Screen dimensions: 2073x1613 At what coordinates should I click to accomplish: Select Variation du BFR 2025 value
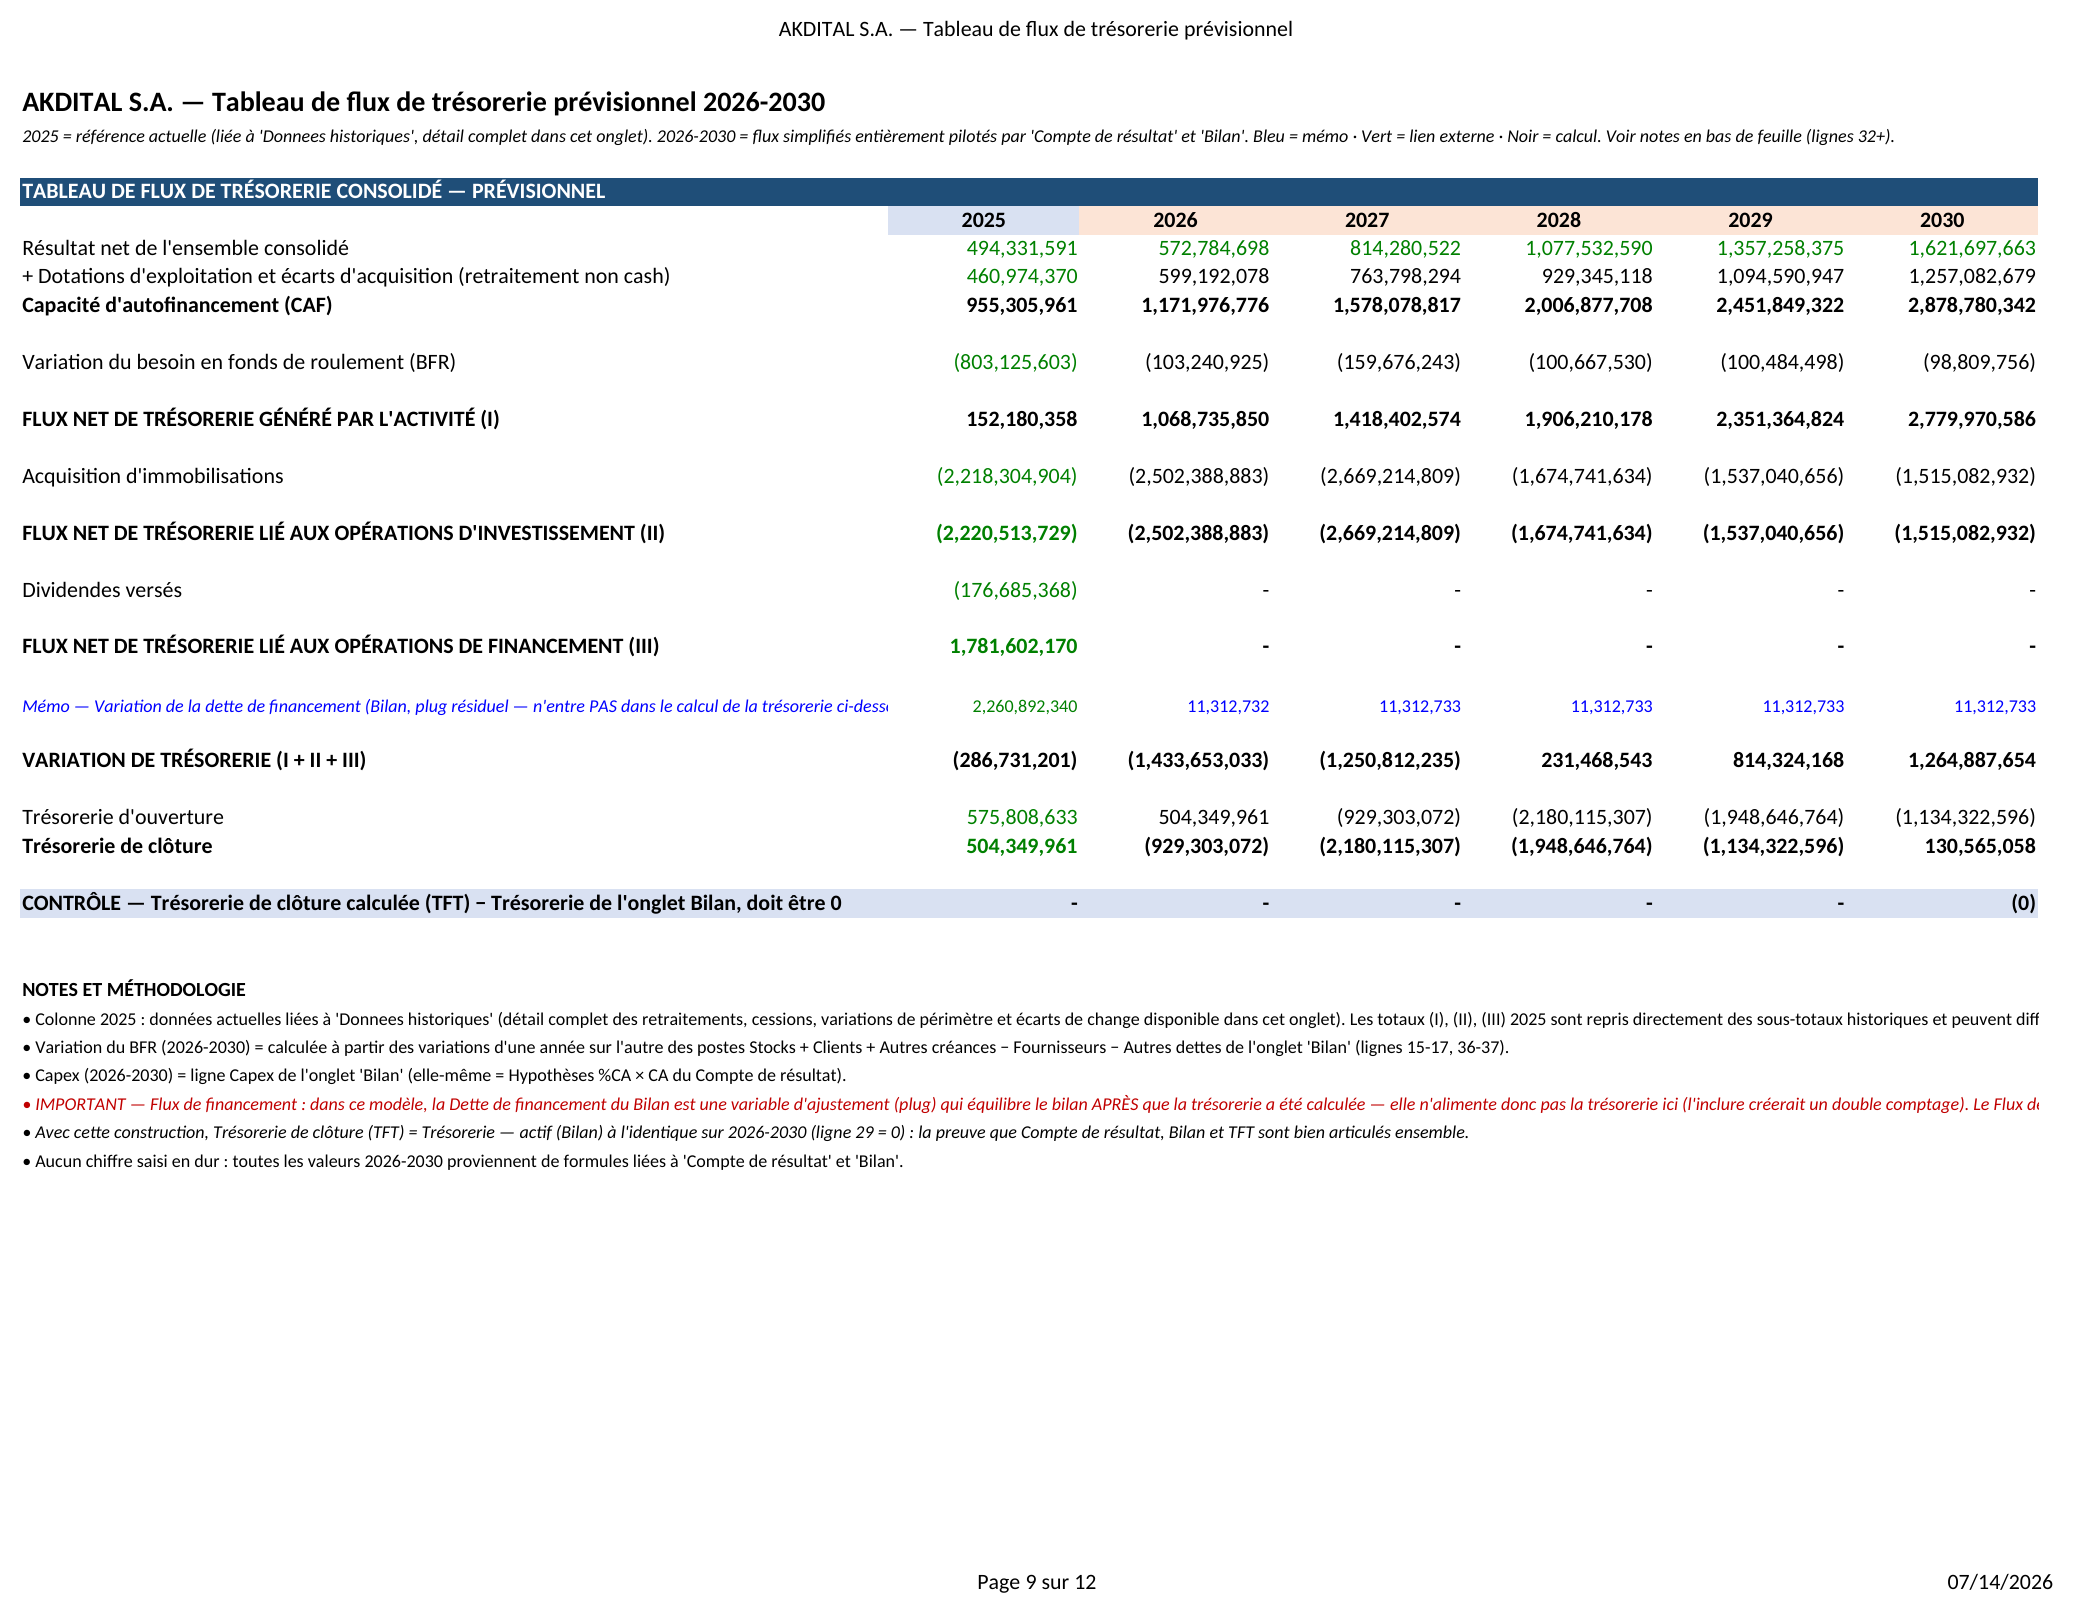1015,362
